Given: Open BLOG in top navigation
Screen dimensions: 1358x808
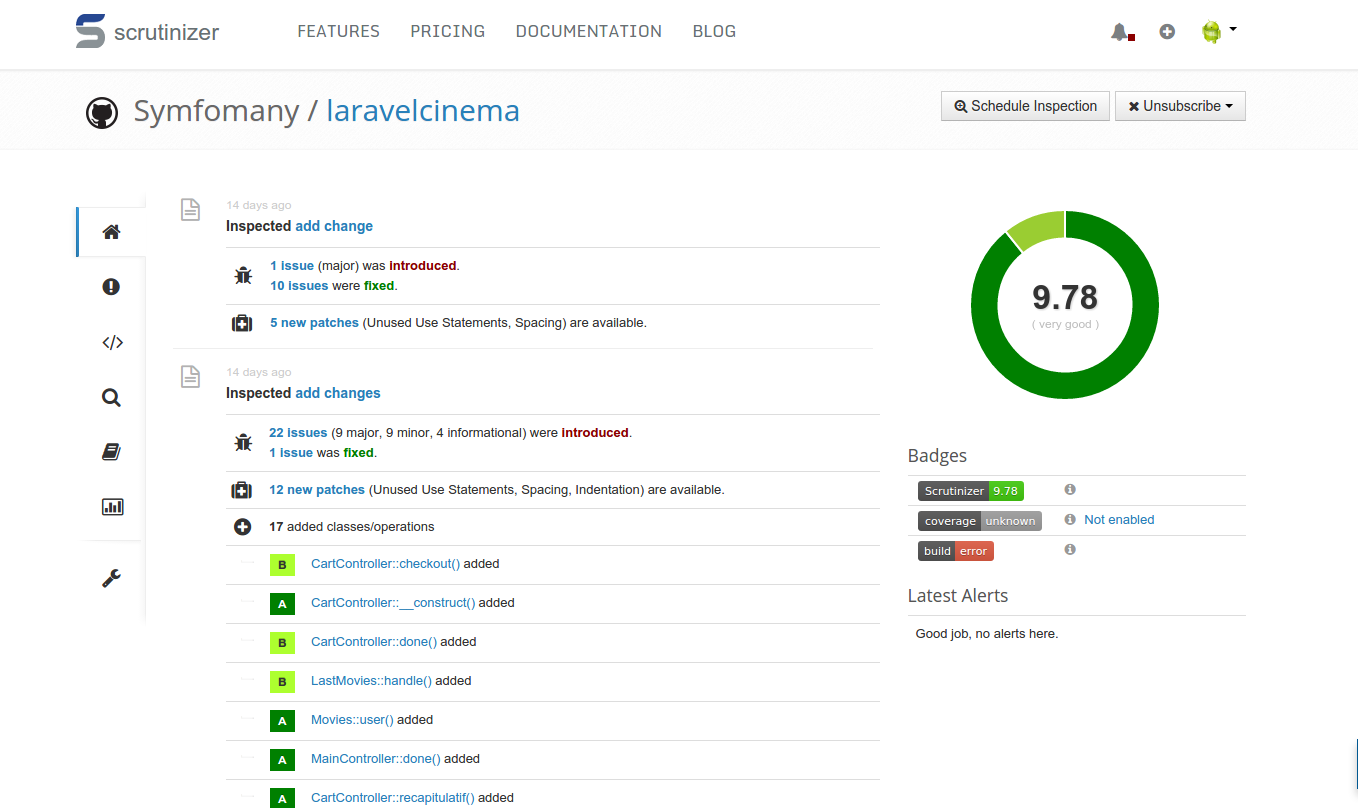Looking at the screenshot, I should coord(714,31).
